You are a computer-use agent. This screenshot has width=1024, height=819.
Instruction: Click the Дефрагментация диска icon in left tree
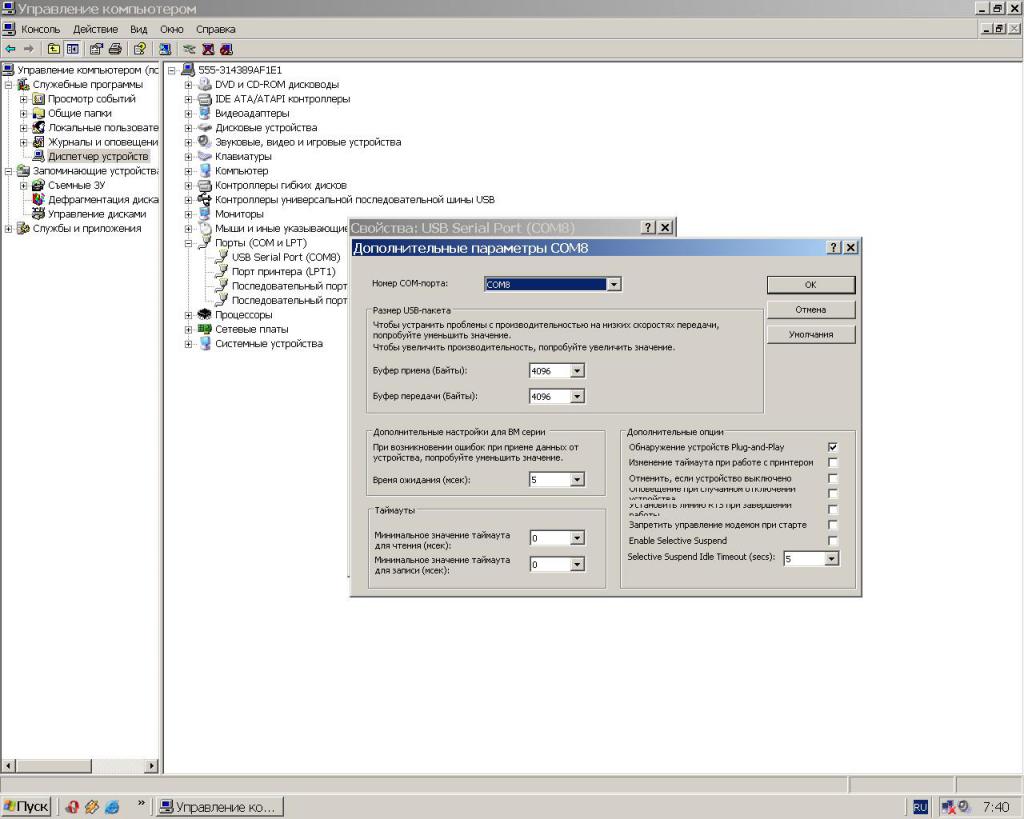(39, 200)
